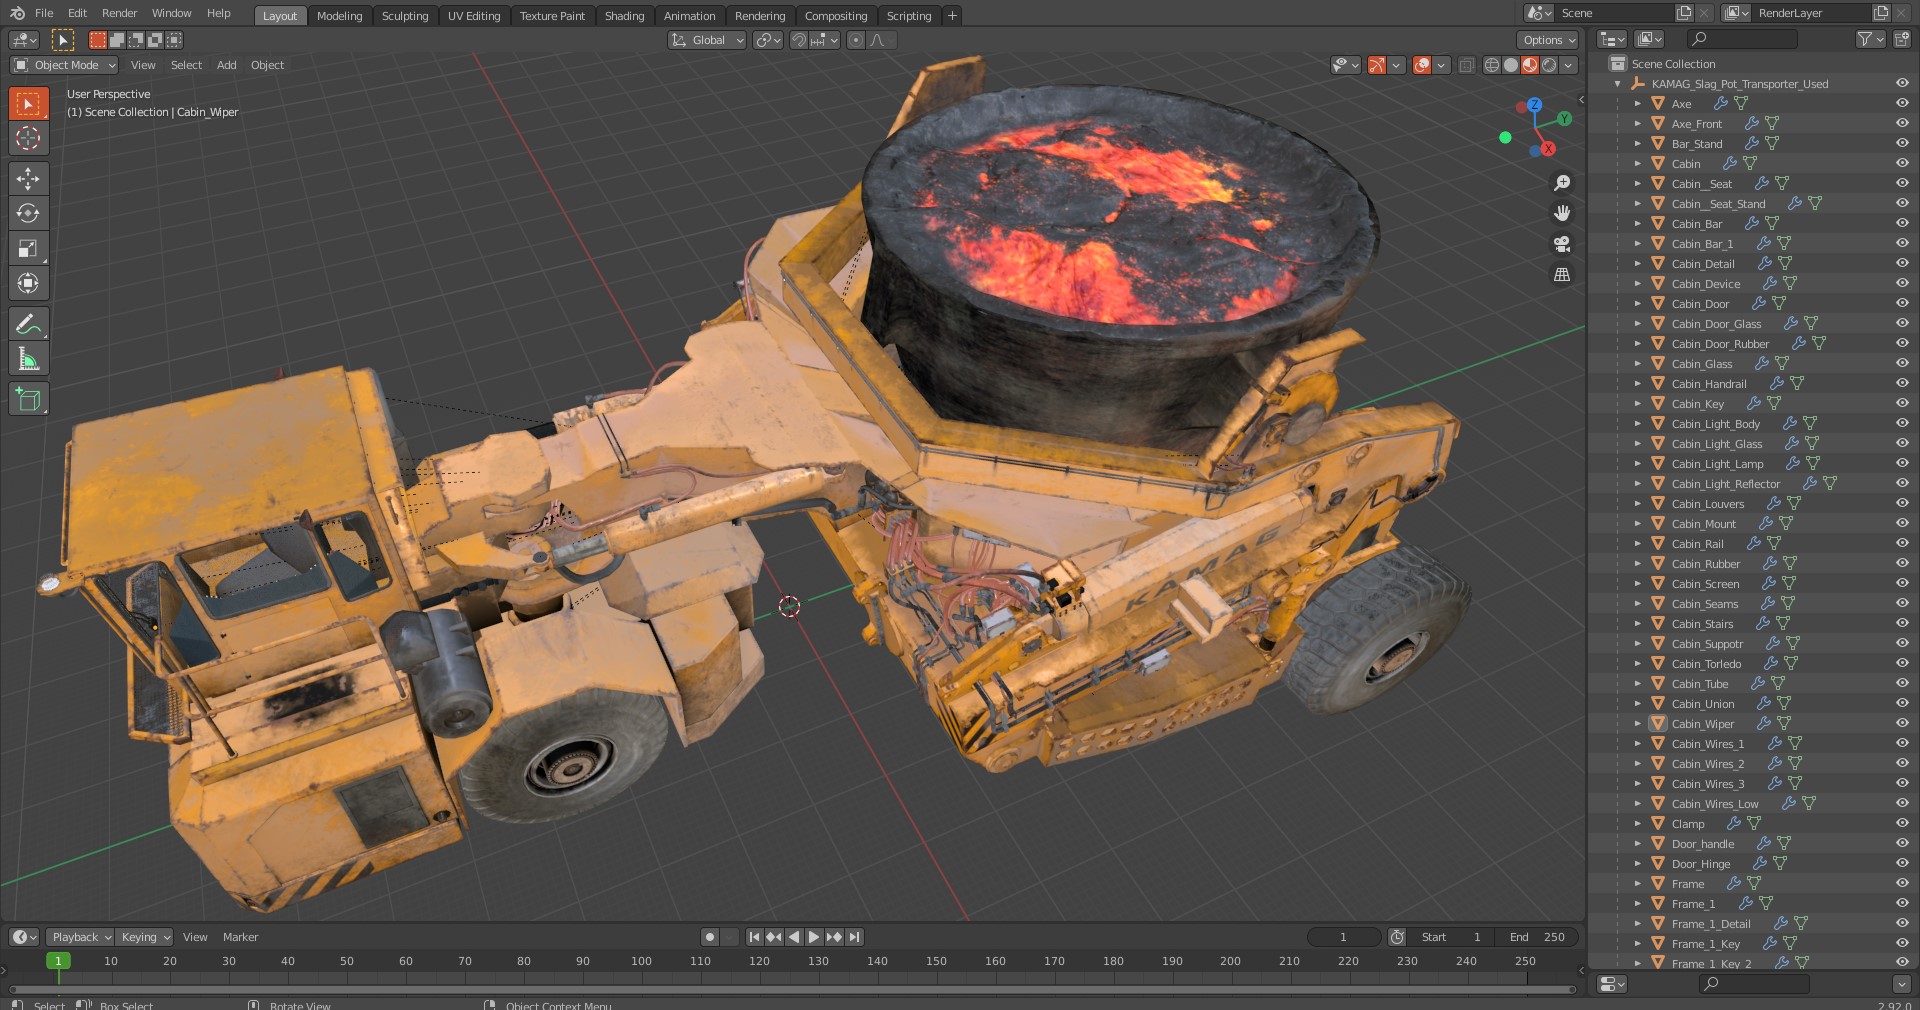Open Global transform orientation dropdown
Screen dimensions: 1920x1010
707,40
